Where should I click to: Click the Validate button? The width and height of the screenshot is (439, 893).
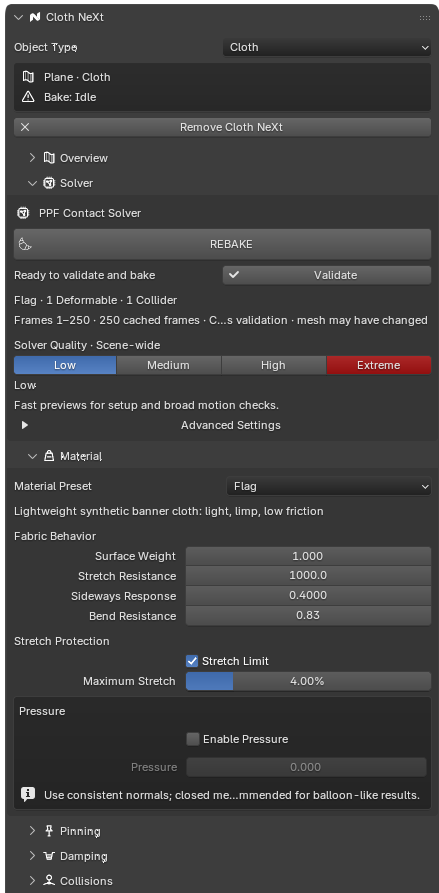tap(327, 275)
